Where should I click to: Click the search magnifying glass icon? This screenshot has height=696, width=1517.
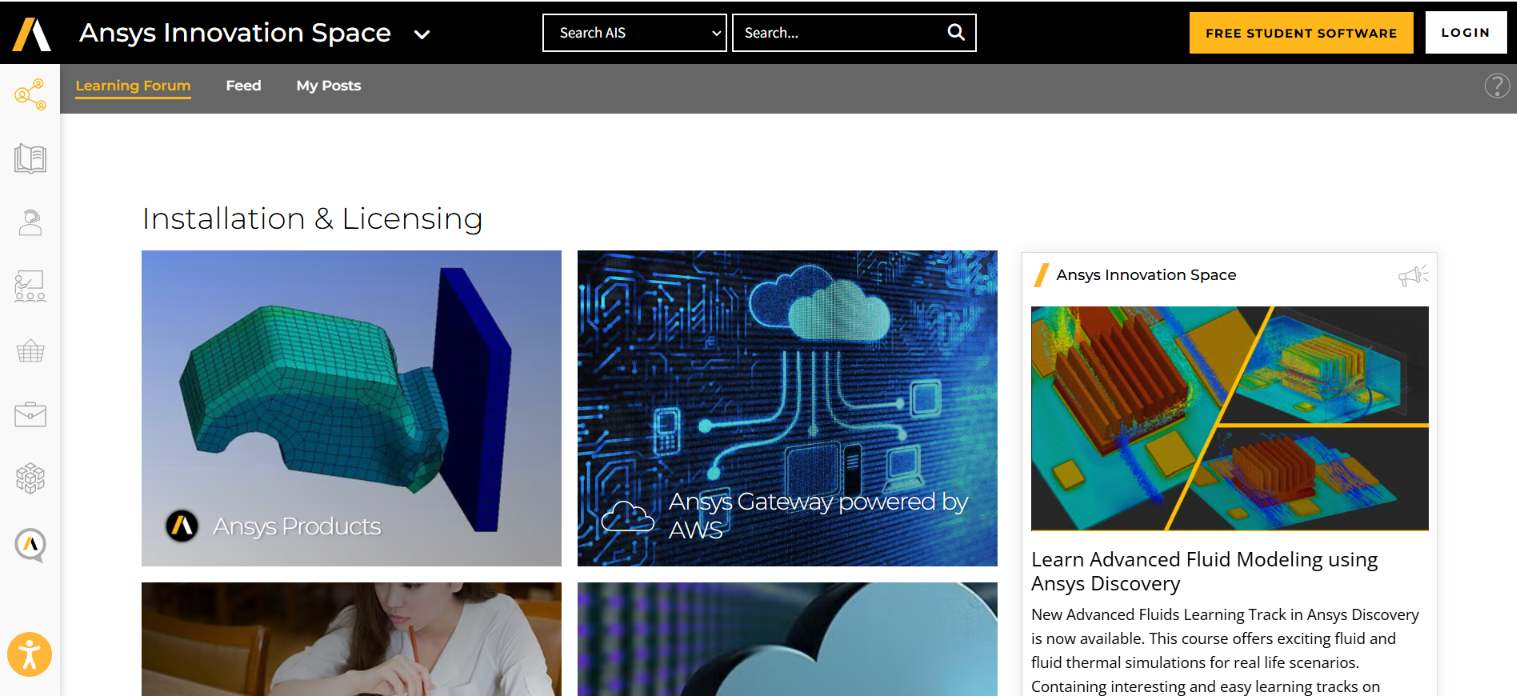[x=956, y=32]
